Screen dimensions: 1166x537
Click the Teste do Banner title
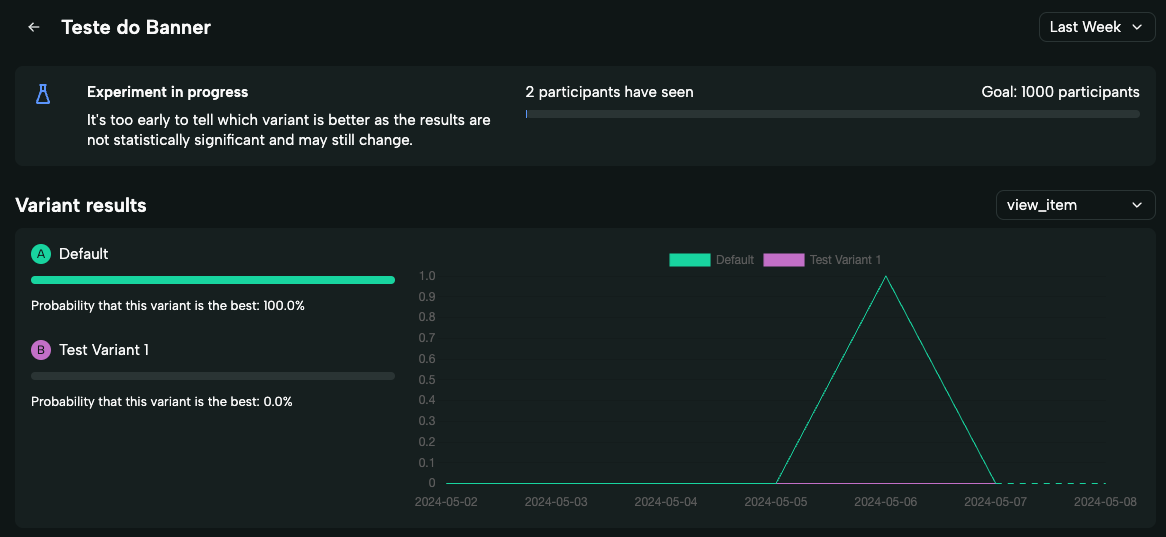click(x=136, y=28)
